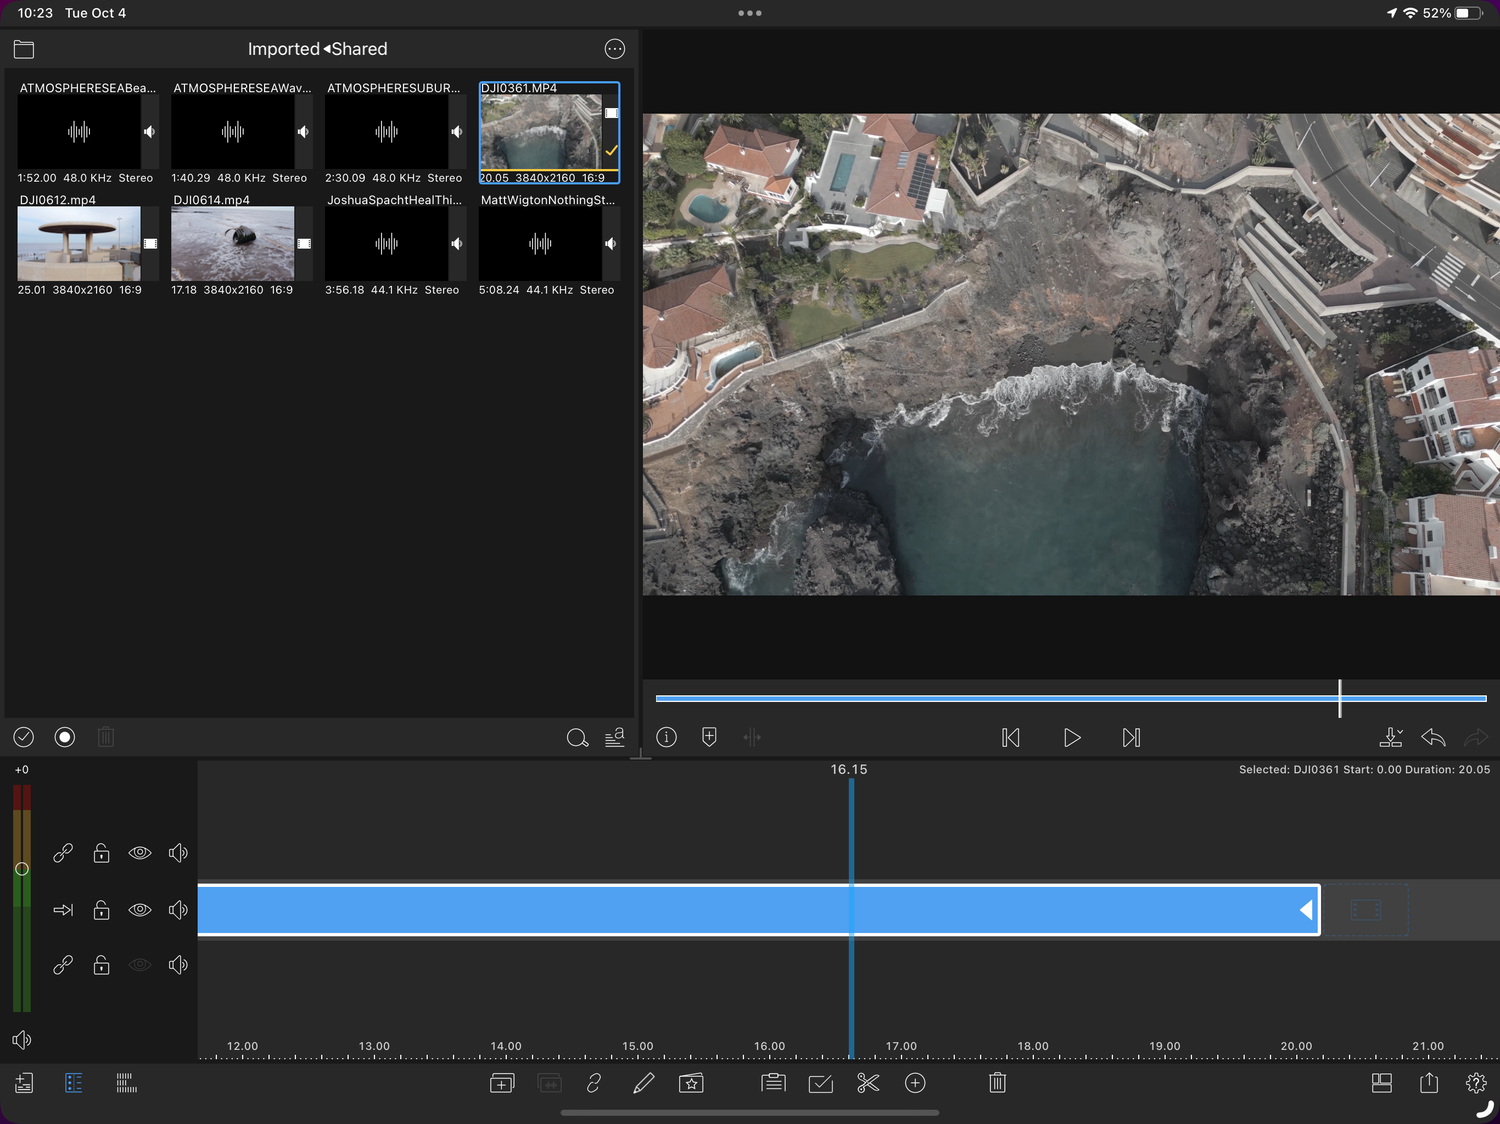This screenshot has height=1124, width=1500.
Task: Delete the selected clip using the timeline trash
Action: (997, 1083)
